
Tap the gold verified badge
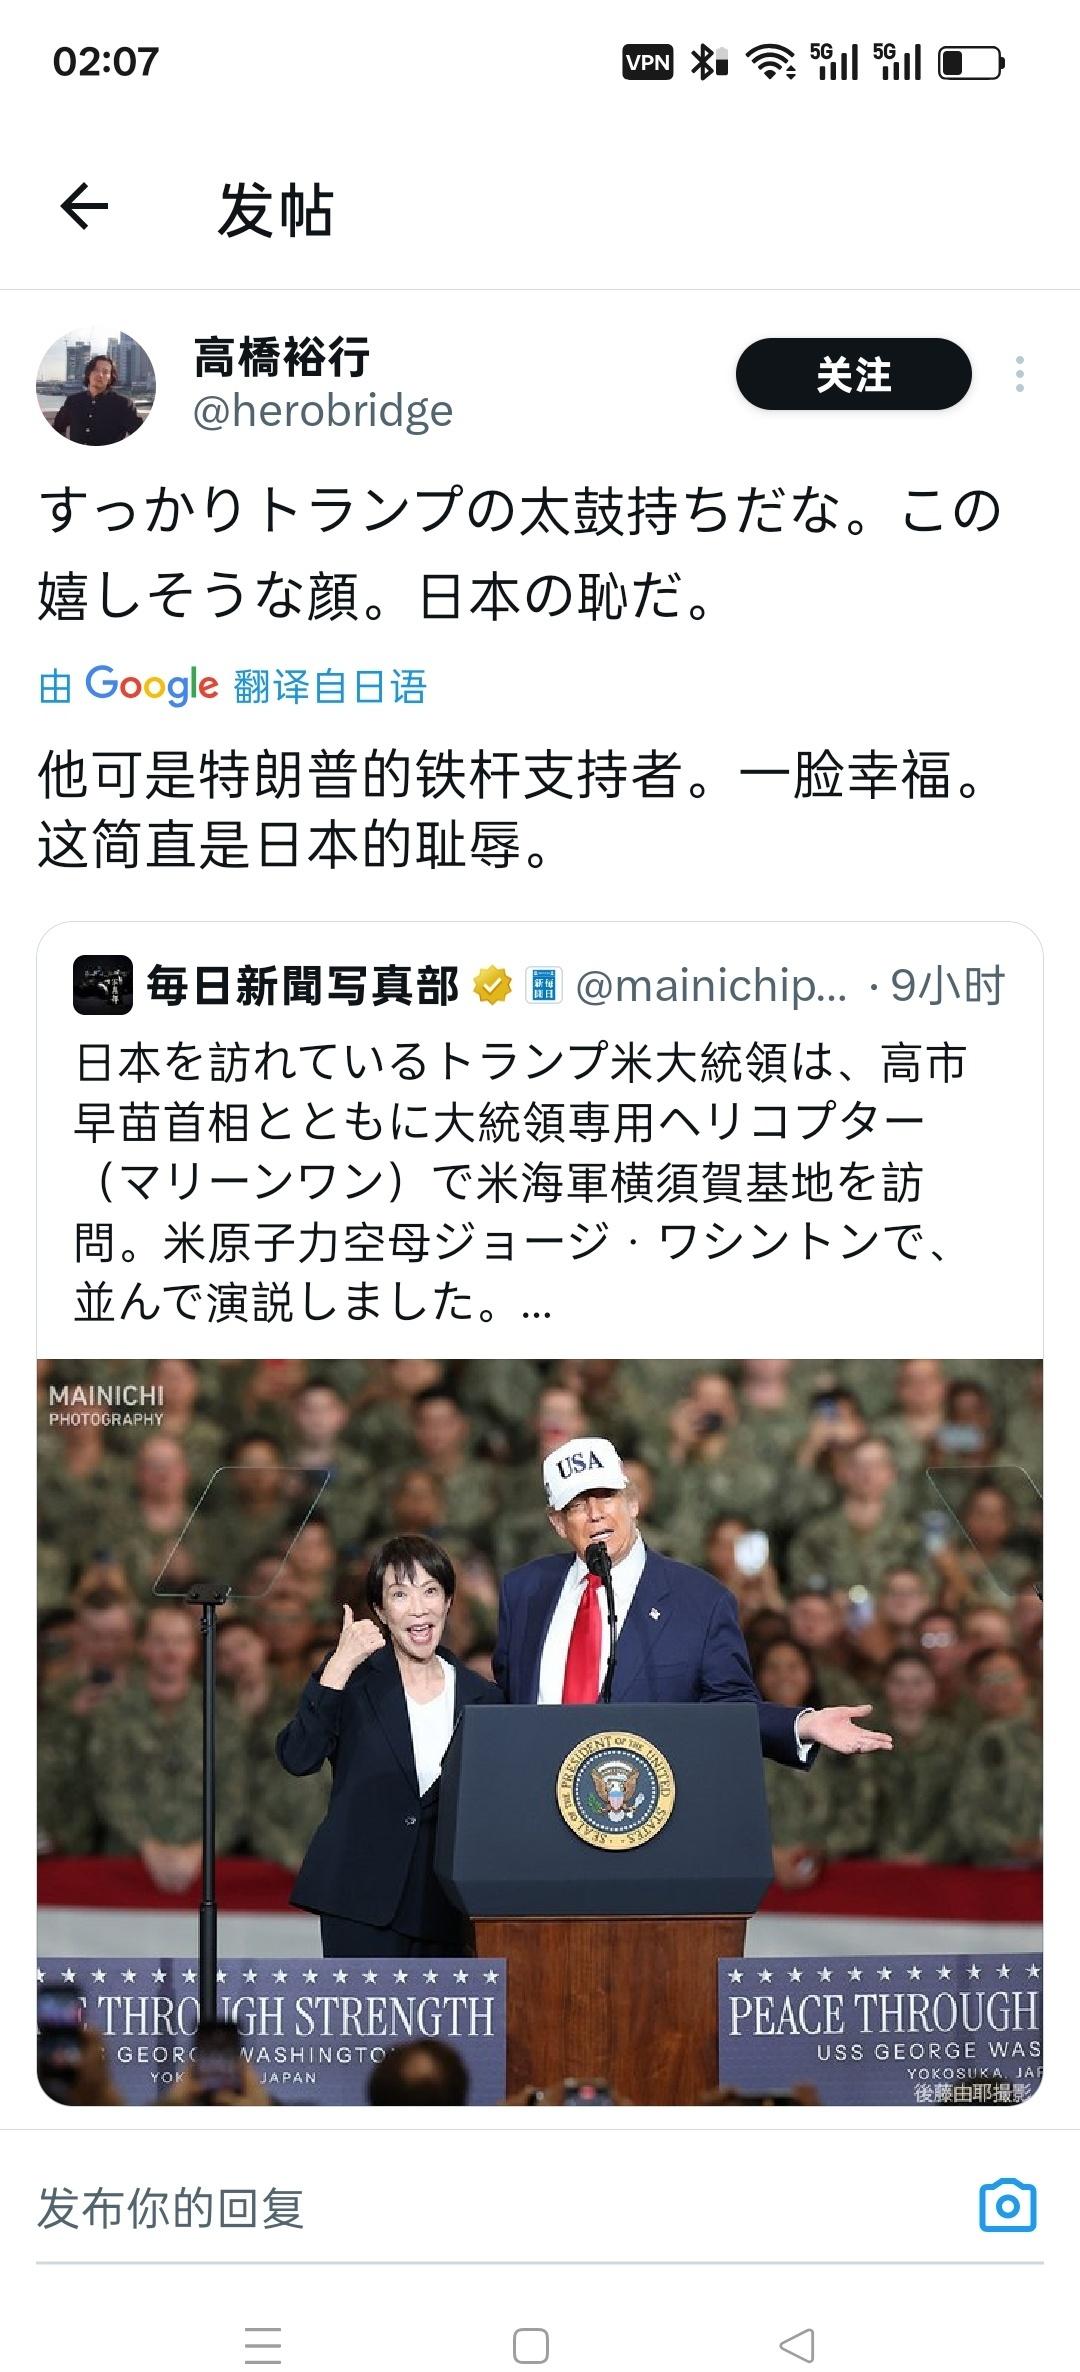click(x=492, y=985)
